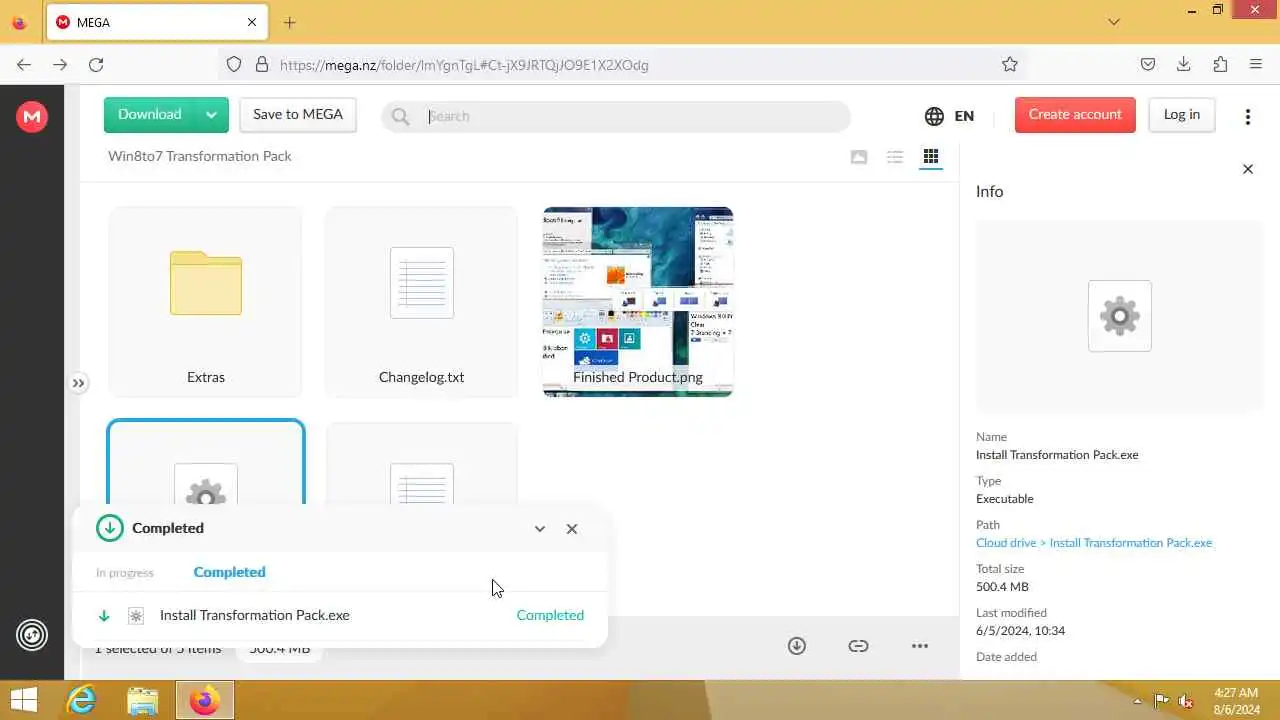This screenshot has height=720, width=1280.
Task: Click the Create account button
Action: tap(1075, 115)
